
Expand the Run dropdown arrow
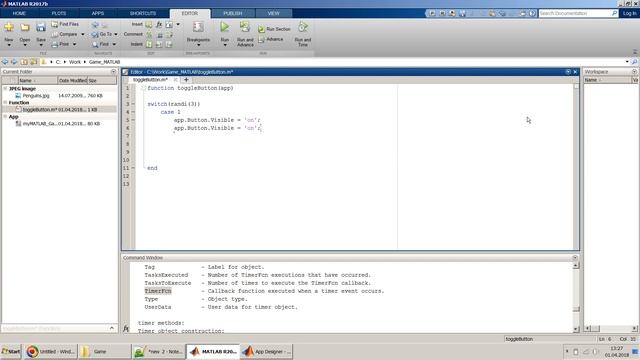point(224,45)
